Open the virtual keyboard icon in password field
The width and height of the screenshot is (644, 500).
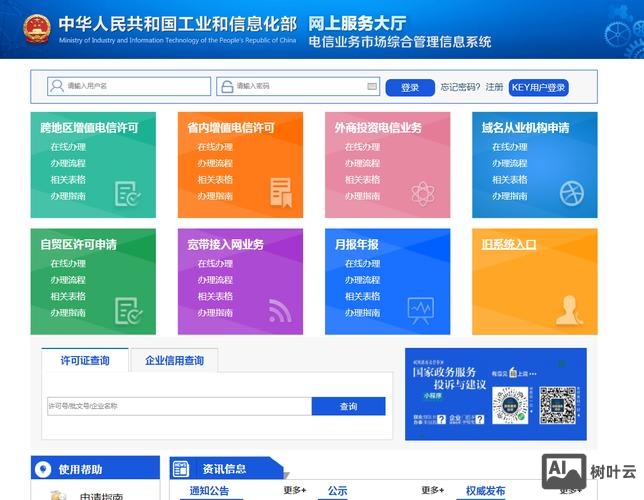coord(372,86)
